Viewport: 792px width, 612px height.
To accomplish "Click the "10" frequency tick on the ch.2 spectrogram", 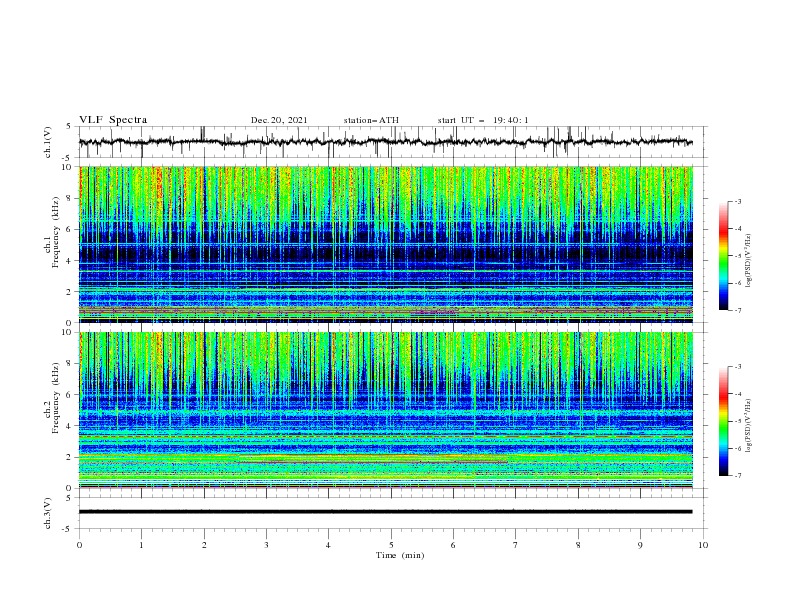I will pos(68,332).
